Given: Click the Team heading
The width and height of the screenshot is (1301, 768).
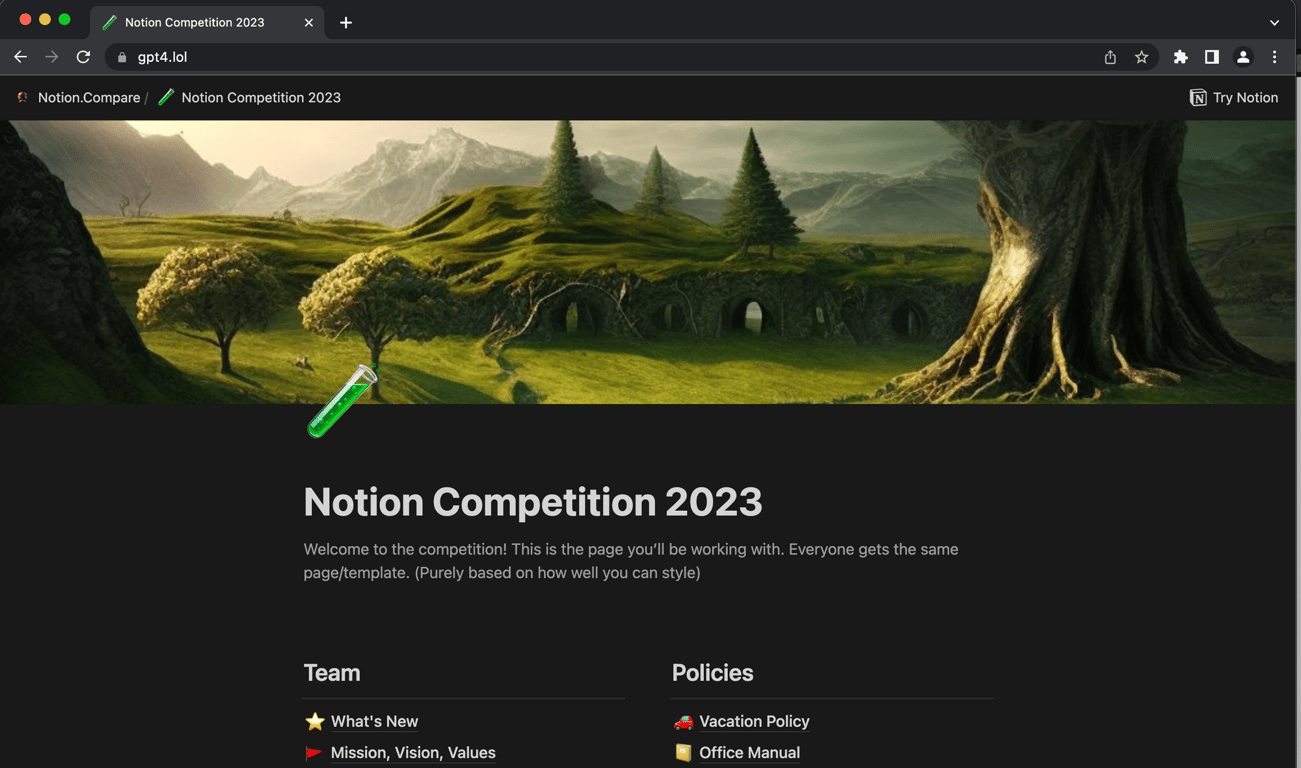Looking at the screenshot, I should pos(332,673).
